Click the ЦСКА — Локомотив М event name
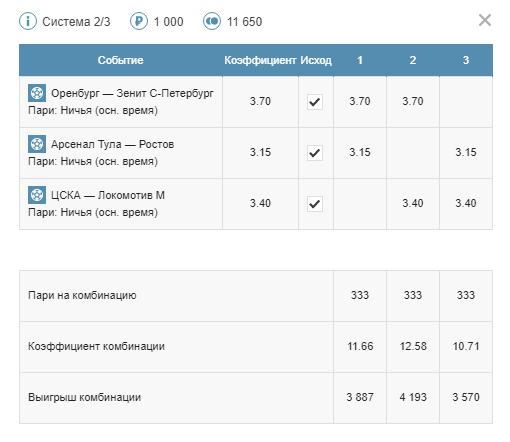This screenshot has height=442, width=510. 108,195
